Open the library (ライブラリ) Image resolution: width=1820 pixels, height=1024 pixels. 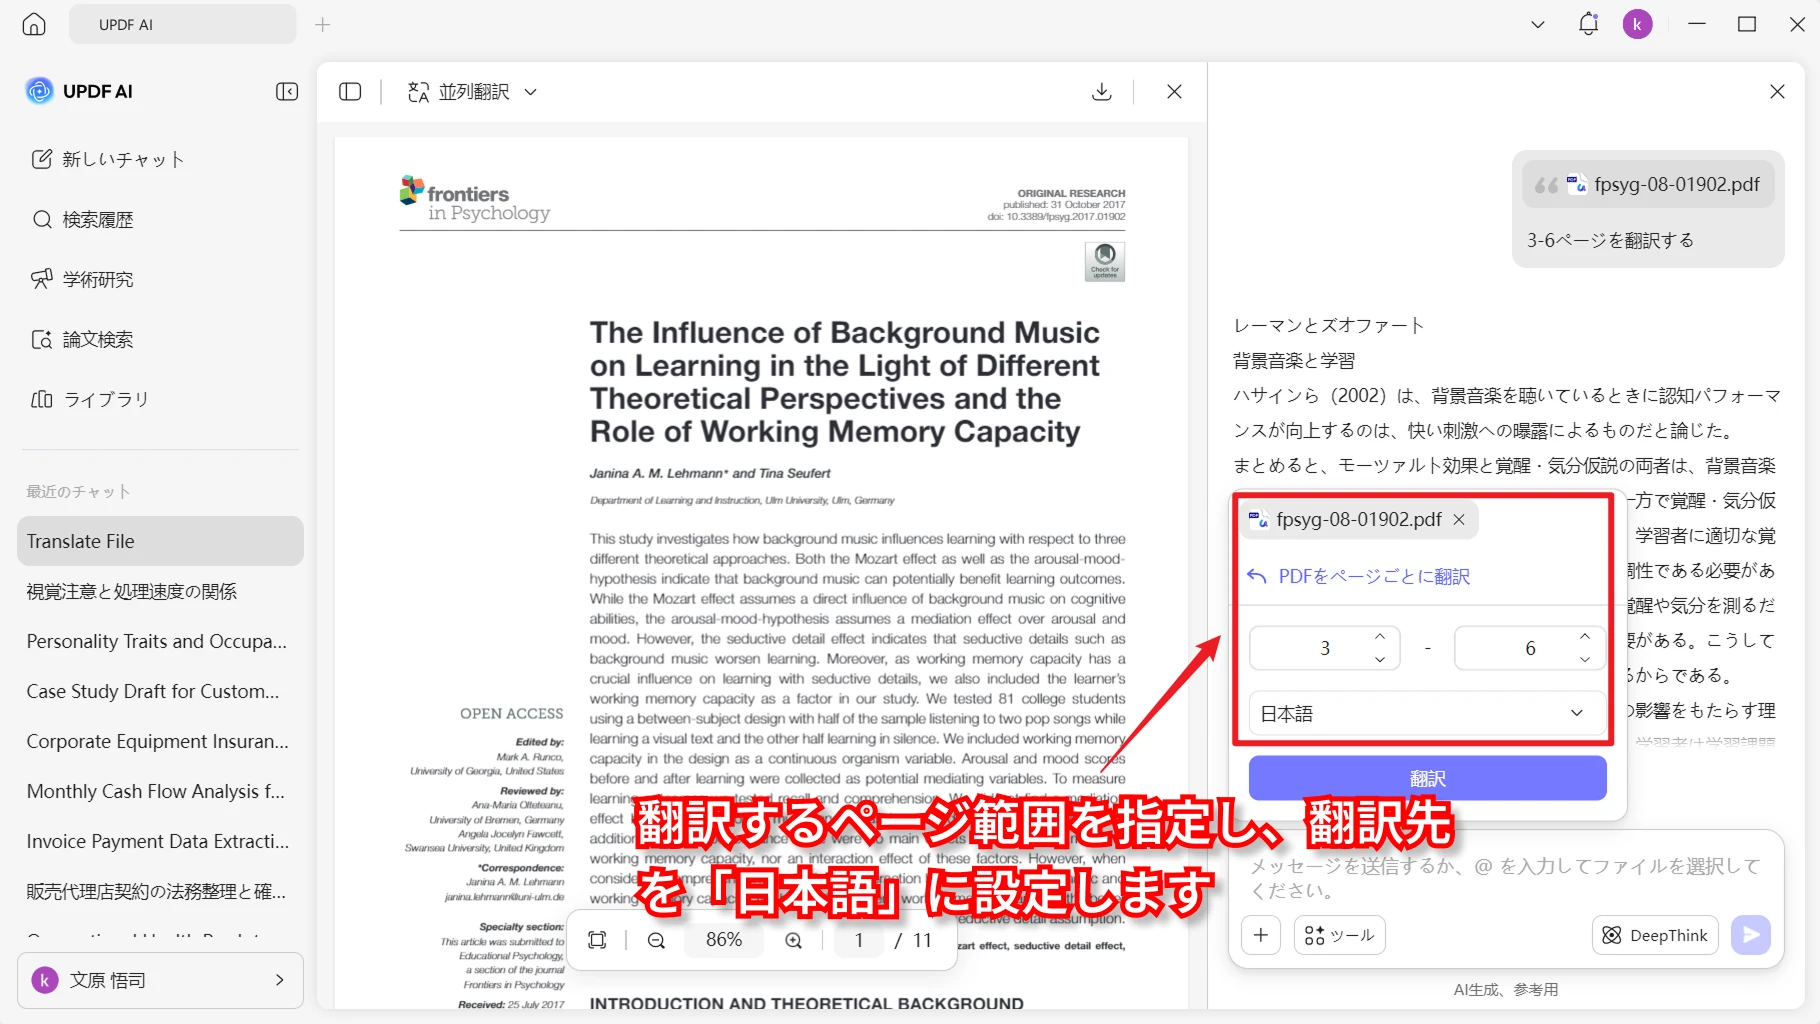(90, 399)
